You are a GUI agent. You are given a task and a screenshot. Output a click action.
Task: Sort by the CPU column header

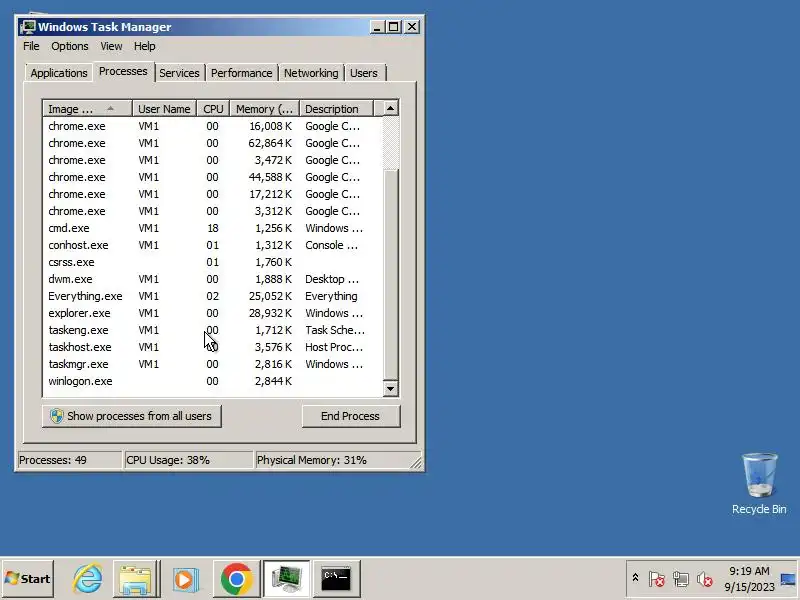(213, 109)
